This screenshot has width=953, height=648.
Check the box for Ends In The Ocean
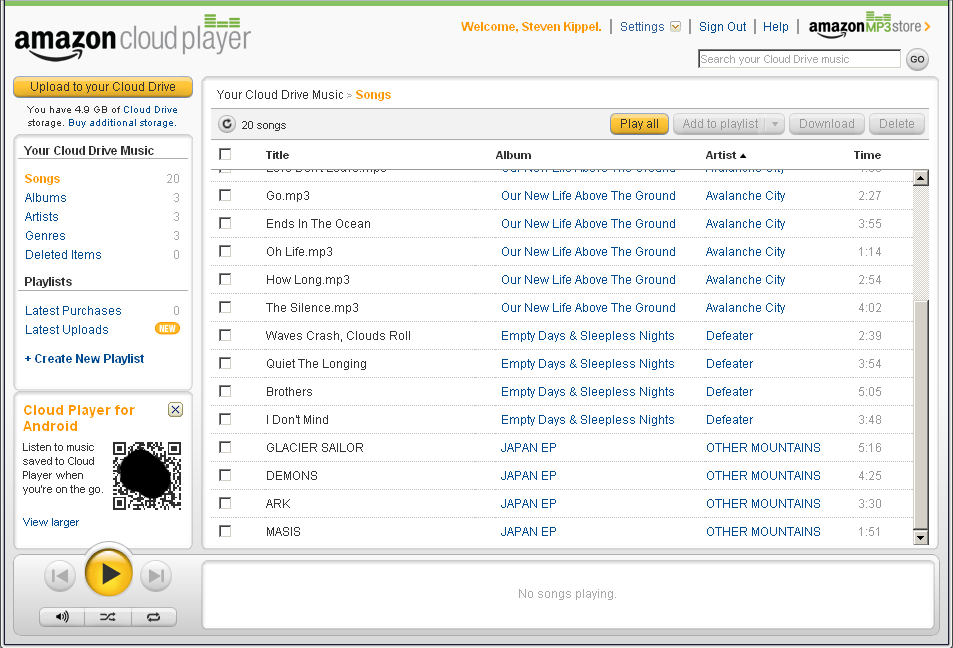pos(225,223)
